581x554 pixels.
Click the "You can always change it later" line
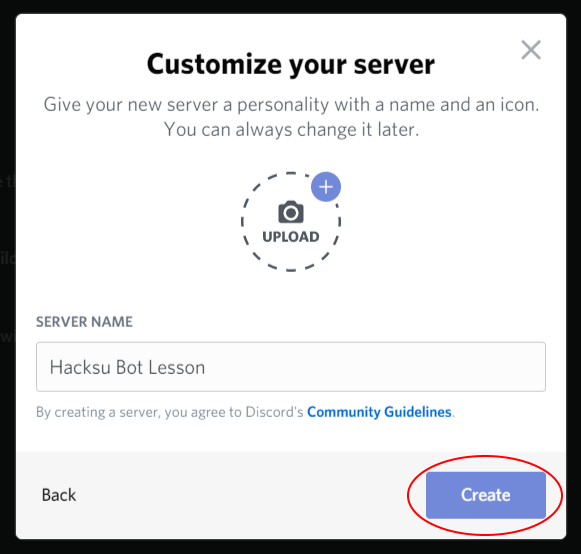coord(292,130)
